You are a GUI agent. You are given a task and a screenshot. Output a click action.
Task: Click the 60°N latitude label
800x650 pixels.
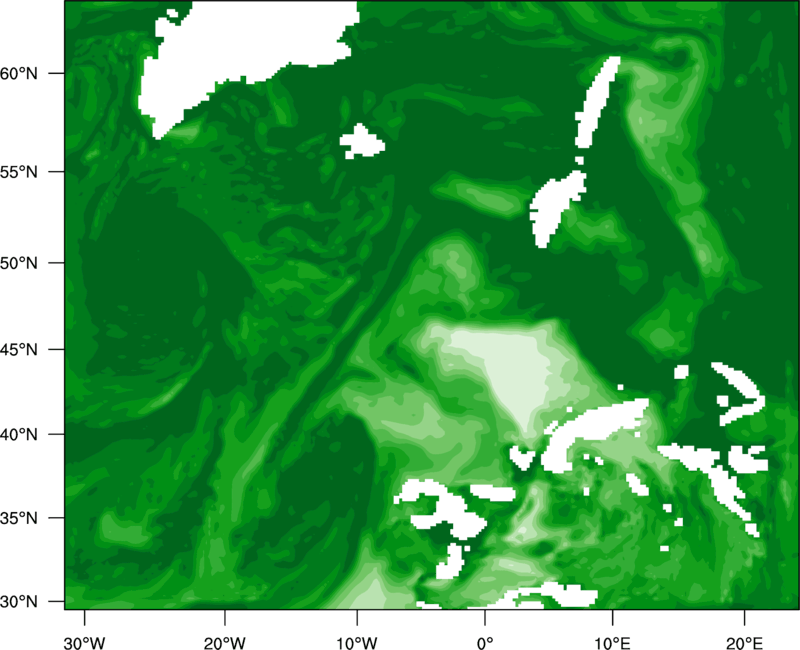[19, 73]
